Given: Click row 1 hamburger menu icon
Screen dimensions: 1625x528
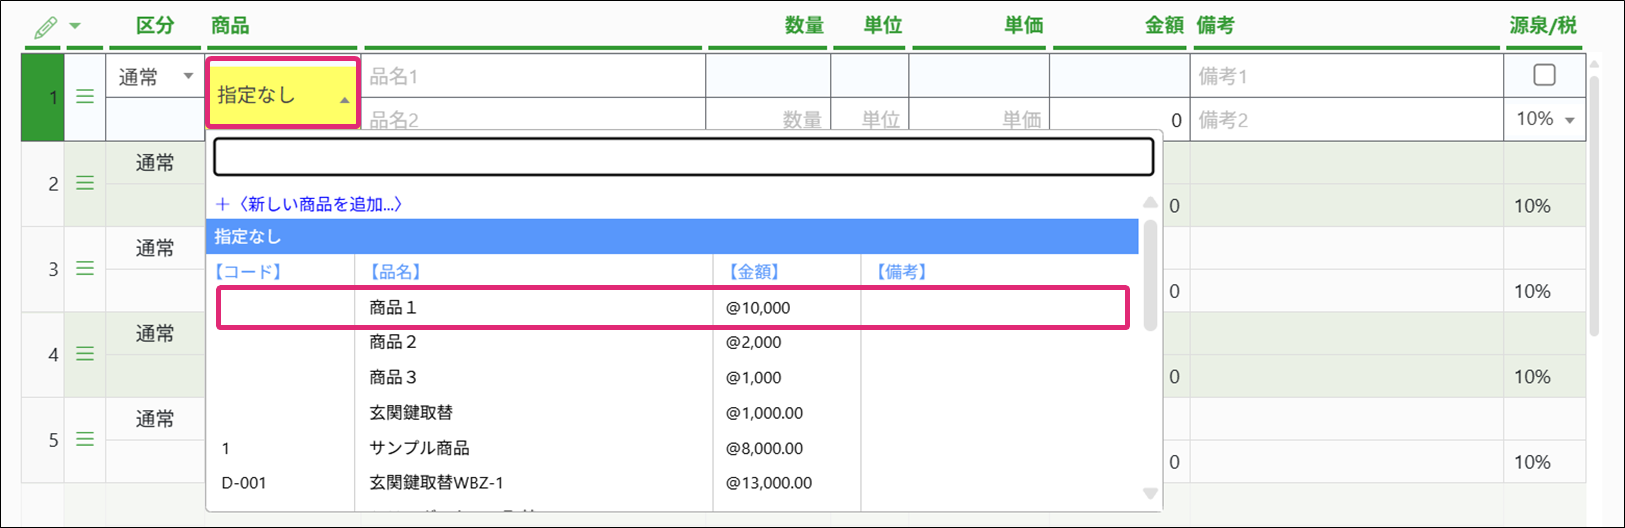Looking at the screenshot, I should coord(85,97).
